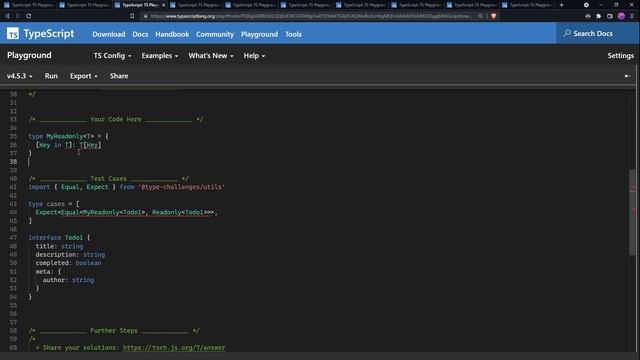
Task: Open the purple profile avatar
Action: tap(621, 16)
